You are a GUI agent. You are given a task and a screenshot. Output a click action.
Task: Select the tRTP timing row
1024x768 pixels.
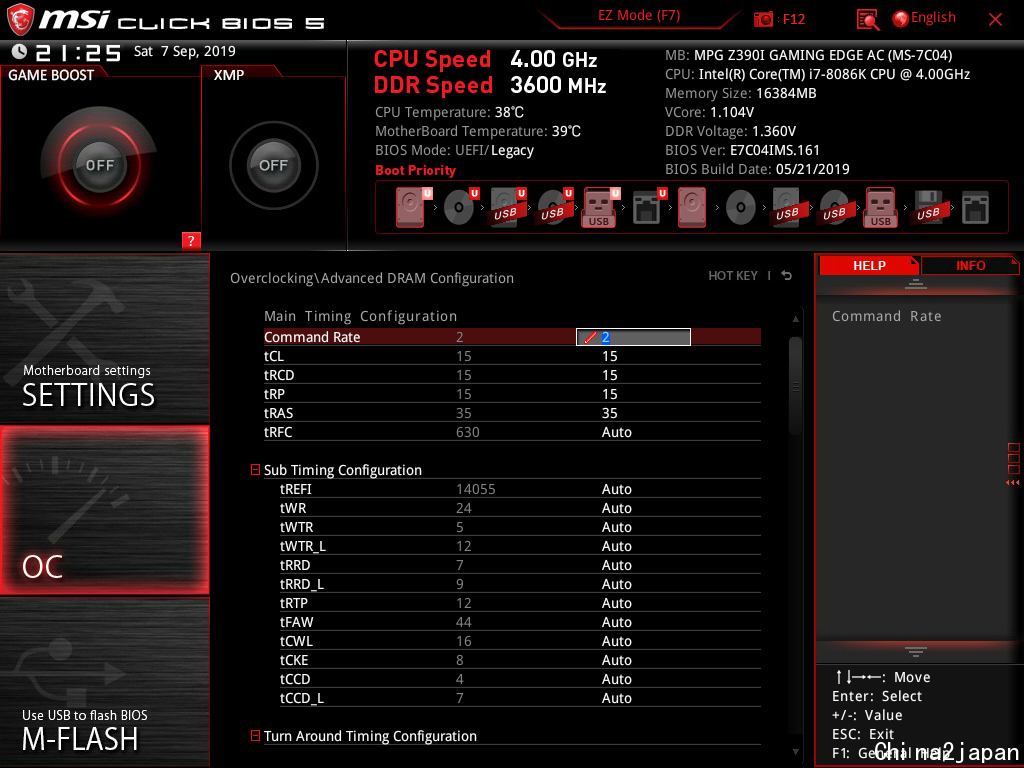520,603
